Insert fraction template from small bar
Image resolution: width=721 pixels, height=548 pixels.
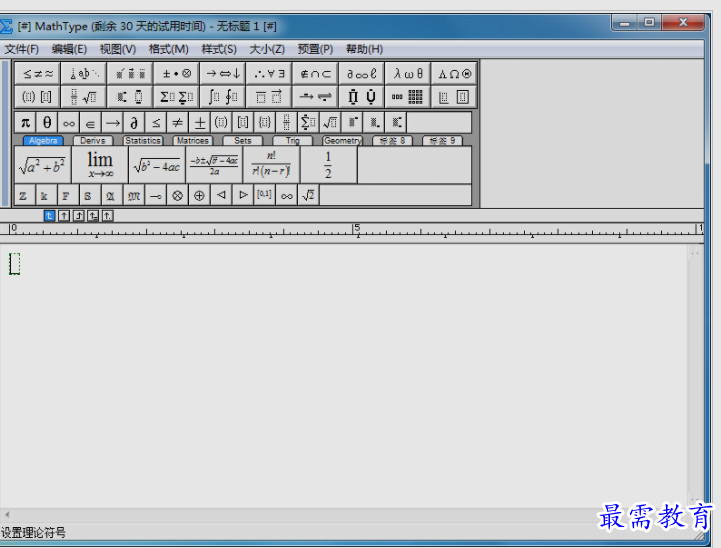point(286,123)
